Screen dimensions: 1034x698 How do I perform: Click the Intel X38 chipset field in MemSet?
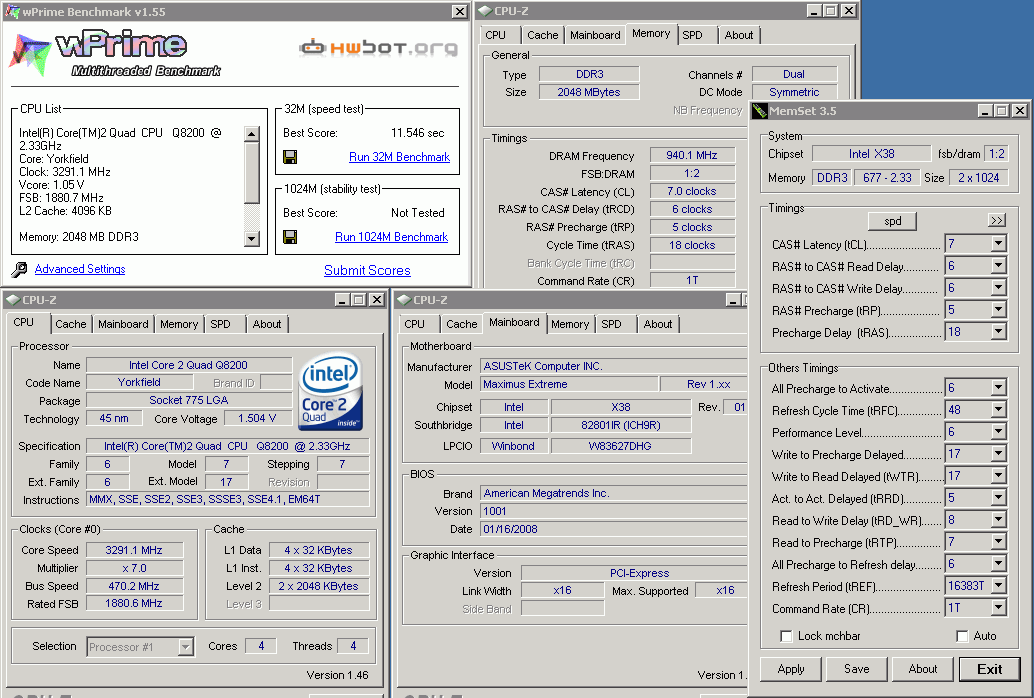pyautogui.click(x=871, y=154)
